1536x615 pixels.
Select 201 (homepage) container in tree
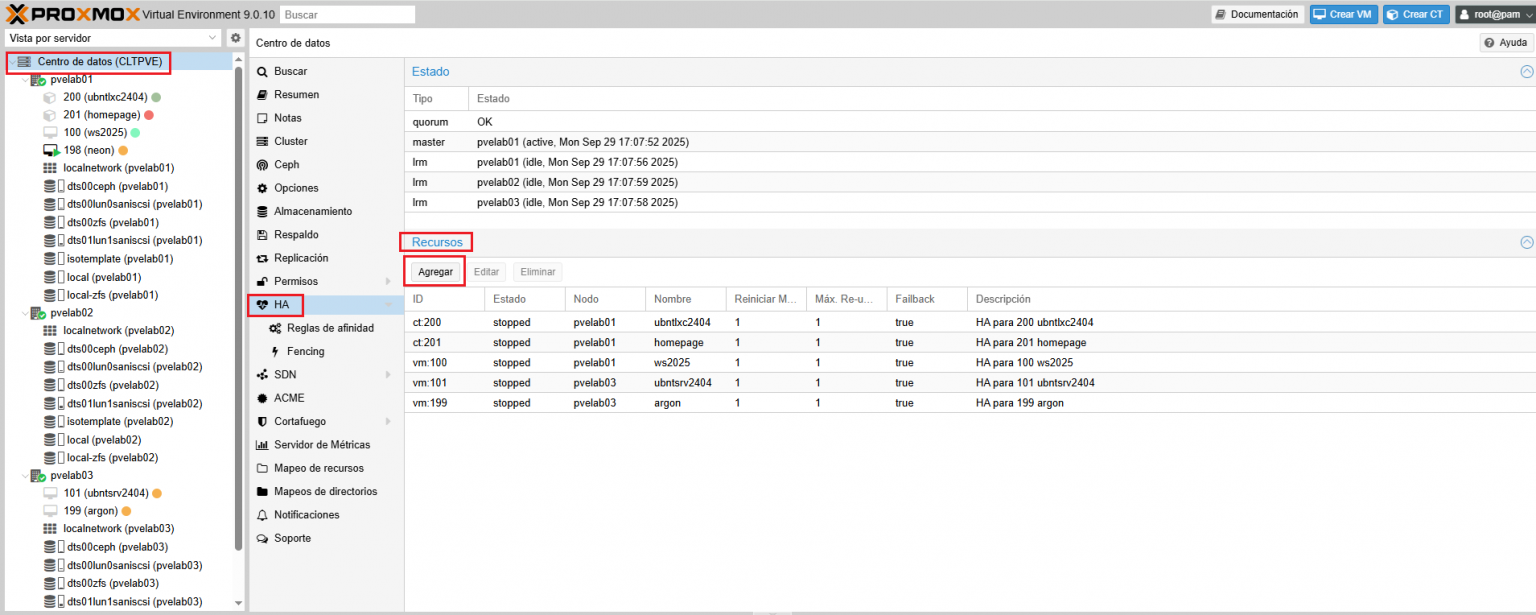[x=101, y=115]
